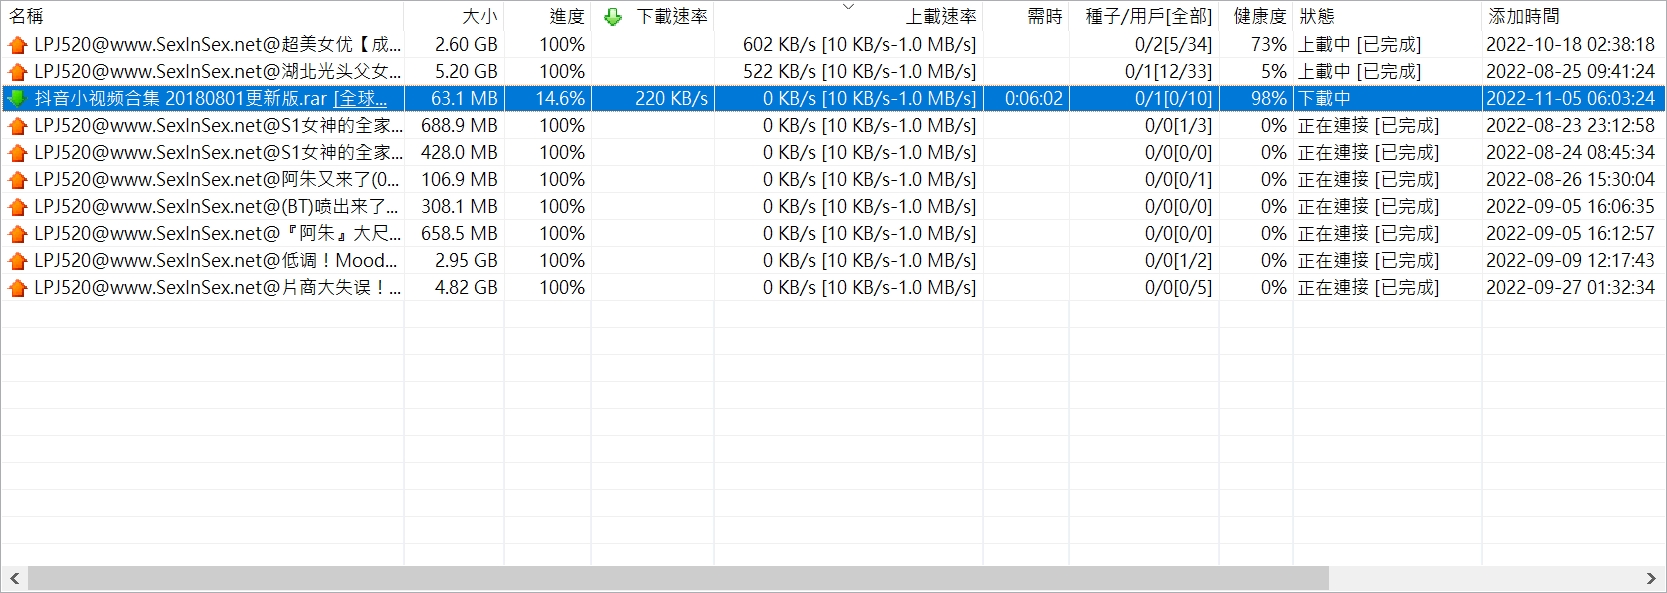This screenshot has width=1667, height=593.
Task: Click the seeding arrow icon of the 2.60 GB task
Action: pos(17,45)
